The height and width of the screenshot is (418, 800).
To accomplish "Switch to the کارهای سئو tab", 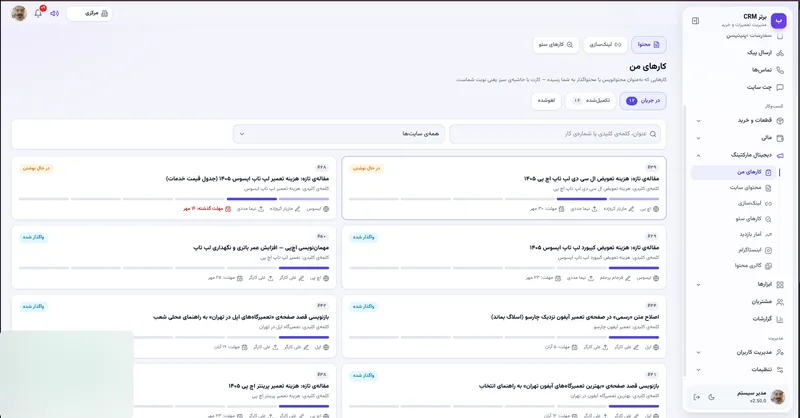I will coord(556,45).
